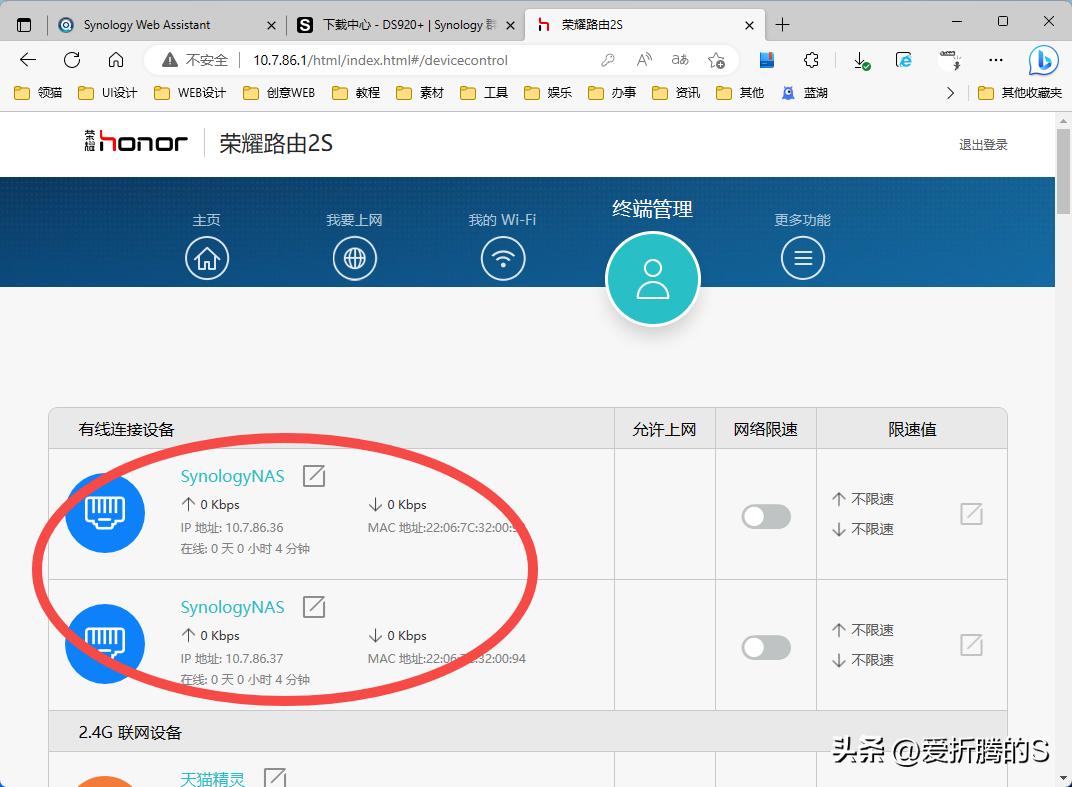Open Bing Copilot in the browser toolbar
The width and height of the screenshot is (1072, 787).
1043,60
